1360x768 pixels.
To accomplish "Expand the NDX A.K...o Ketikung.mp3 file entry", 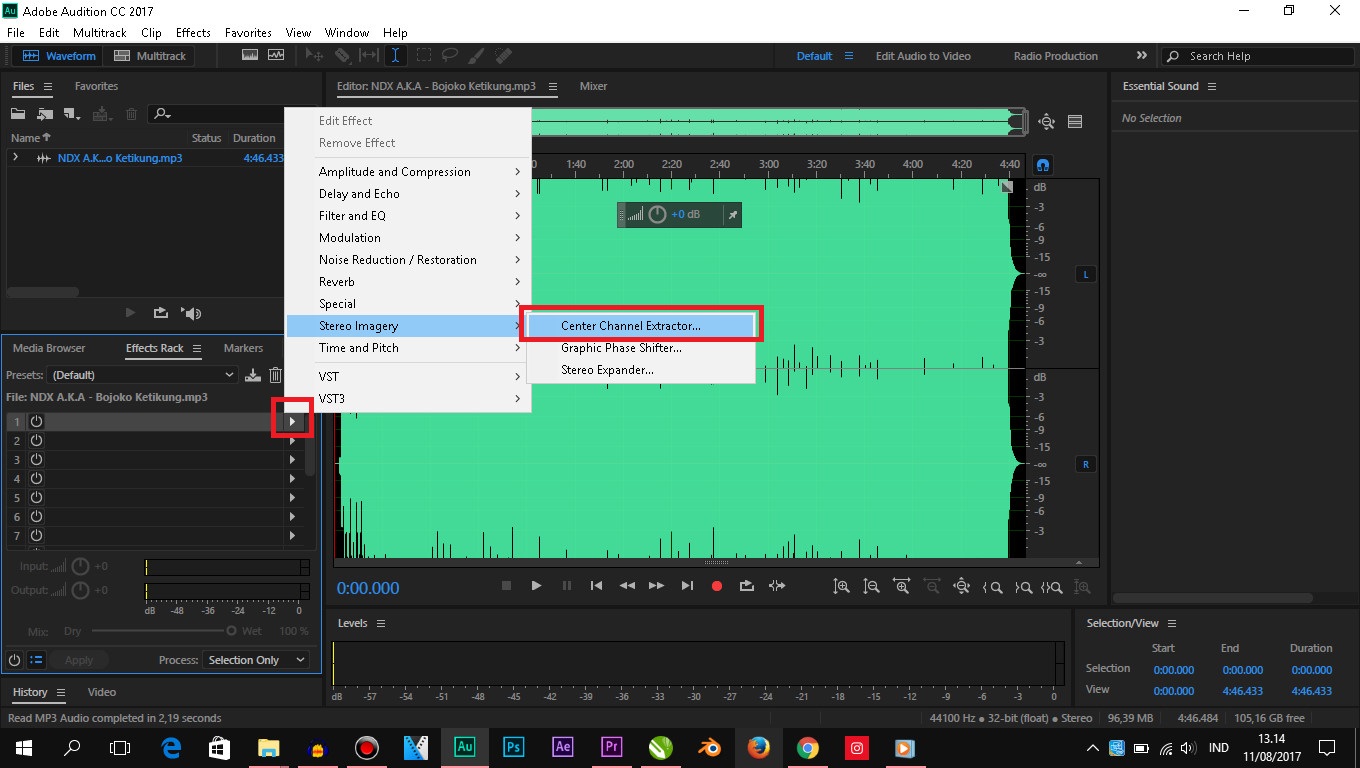I will coord(15,157).
